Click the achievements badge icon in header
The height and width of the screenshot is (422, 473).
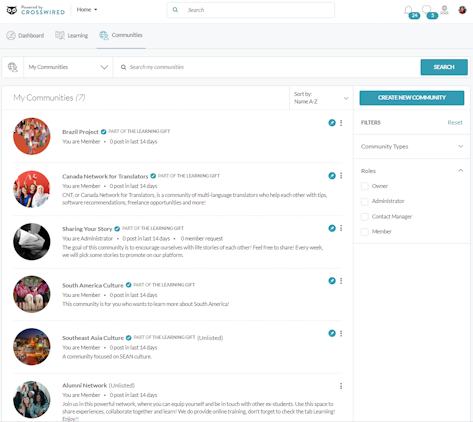(444, 10)
